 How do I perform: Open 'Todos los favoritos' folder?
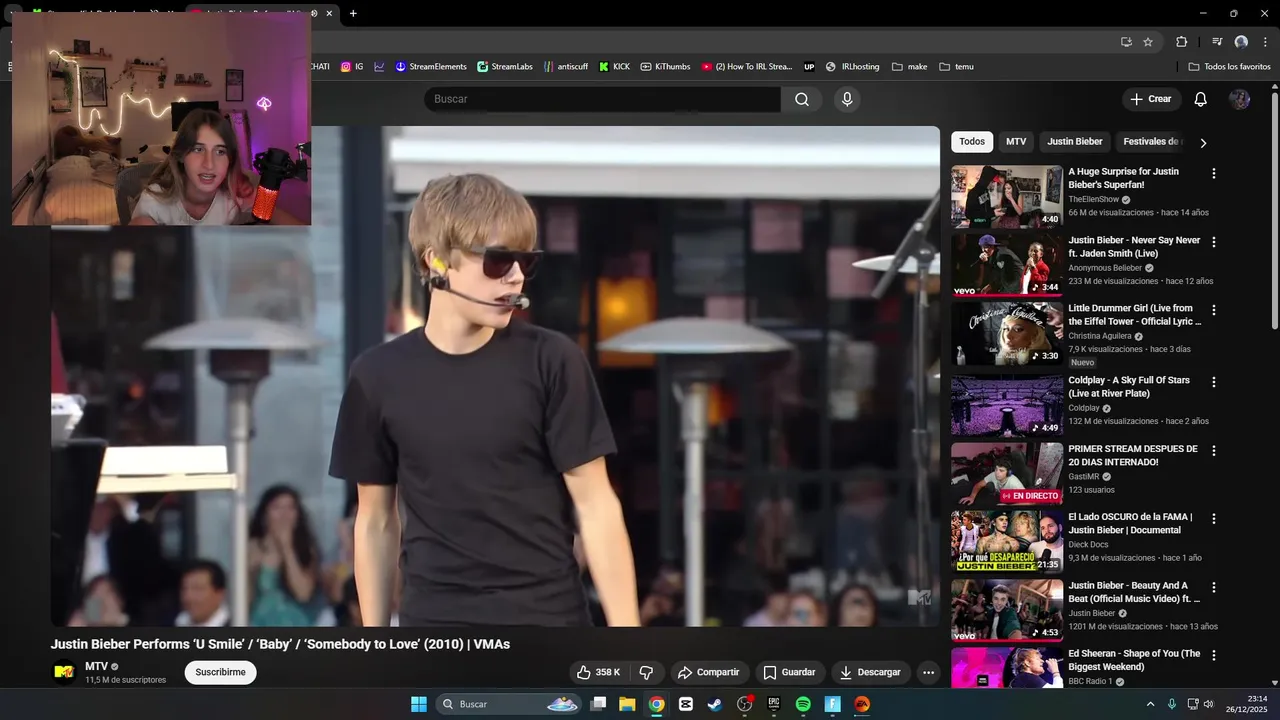tap(1229, 67)
